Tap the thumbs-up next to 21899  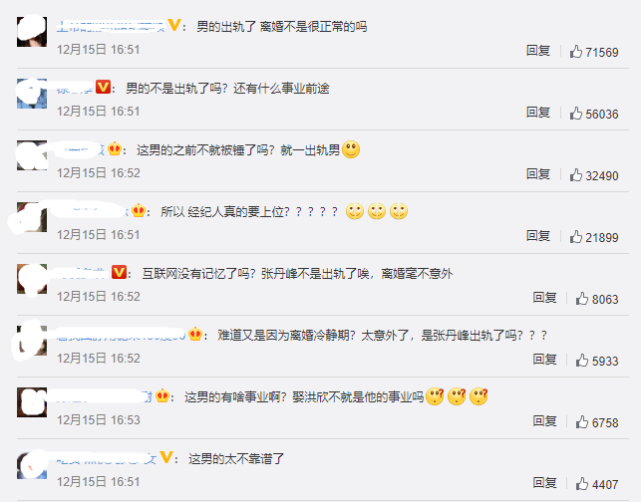(x=576, y=237)
